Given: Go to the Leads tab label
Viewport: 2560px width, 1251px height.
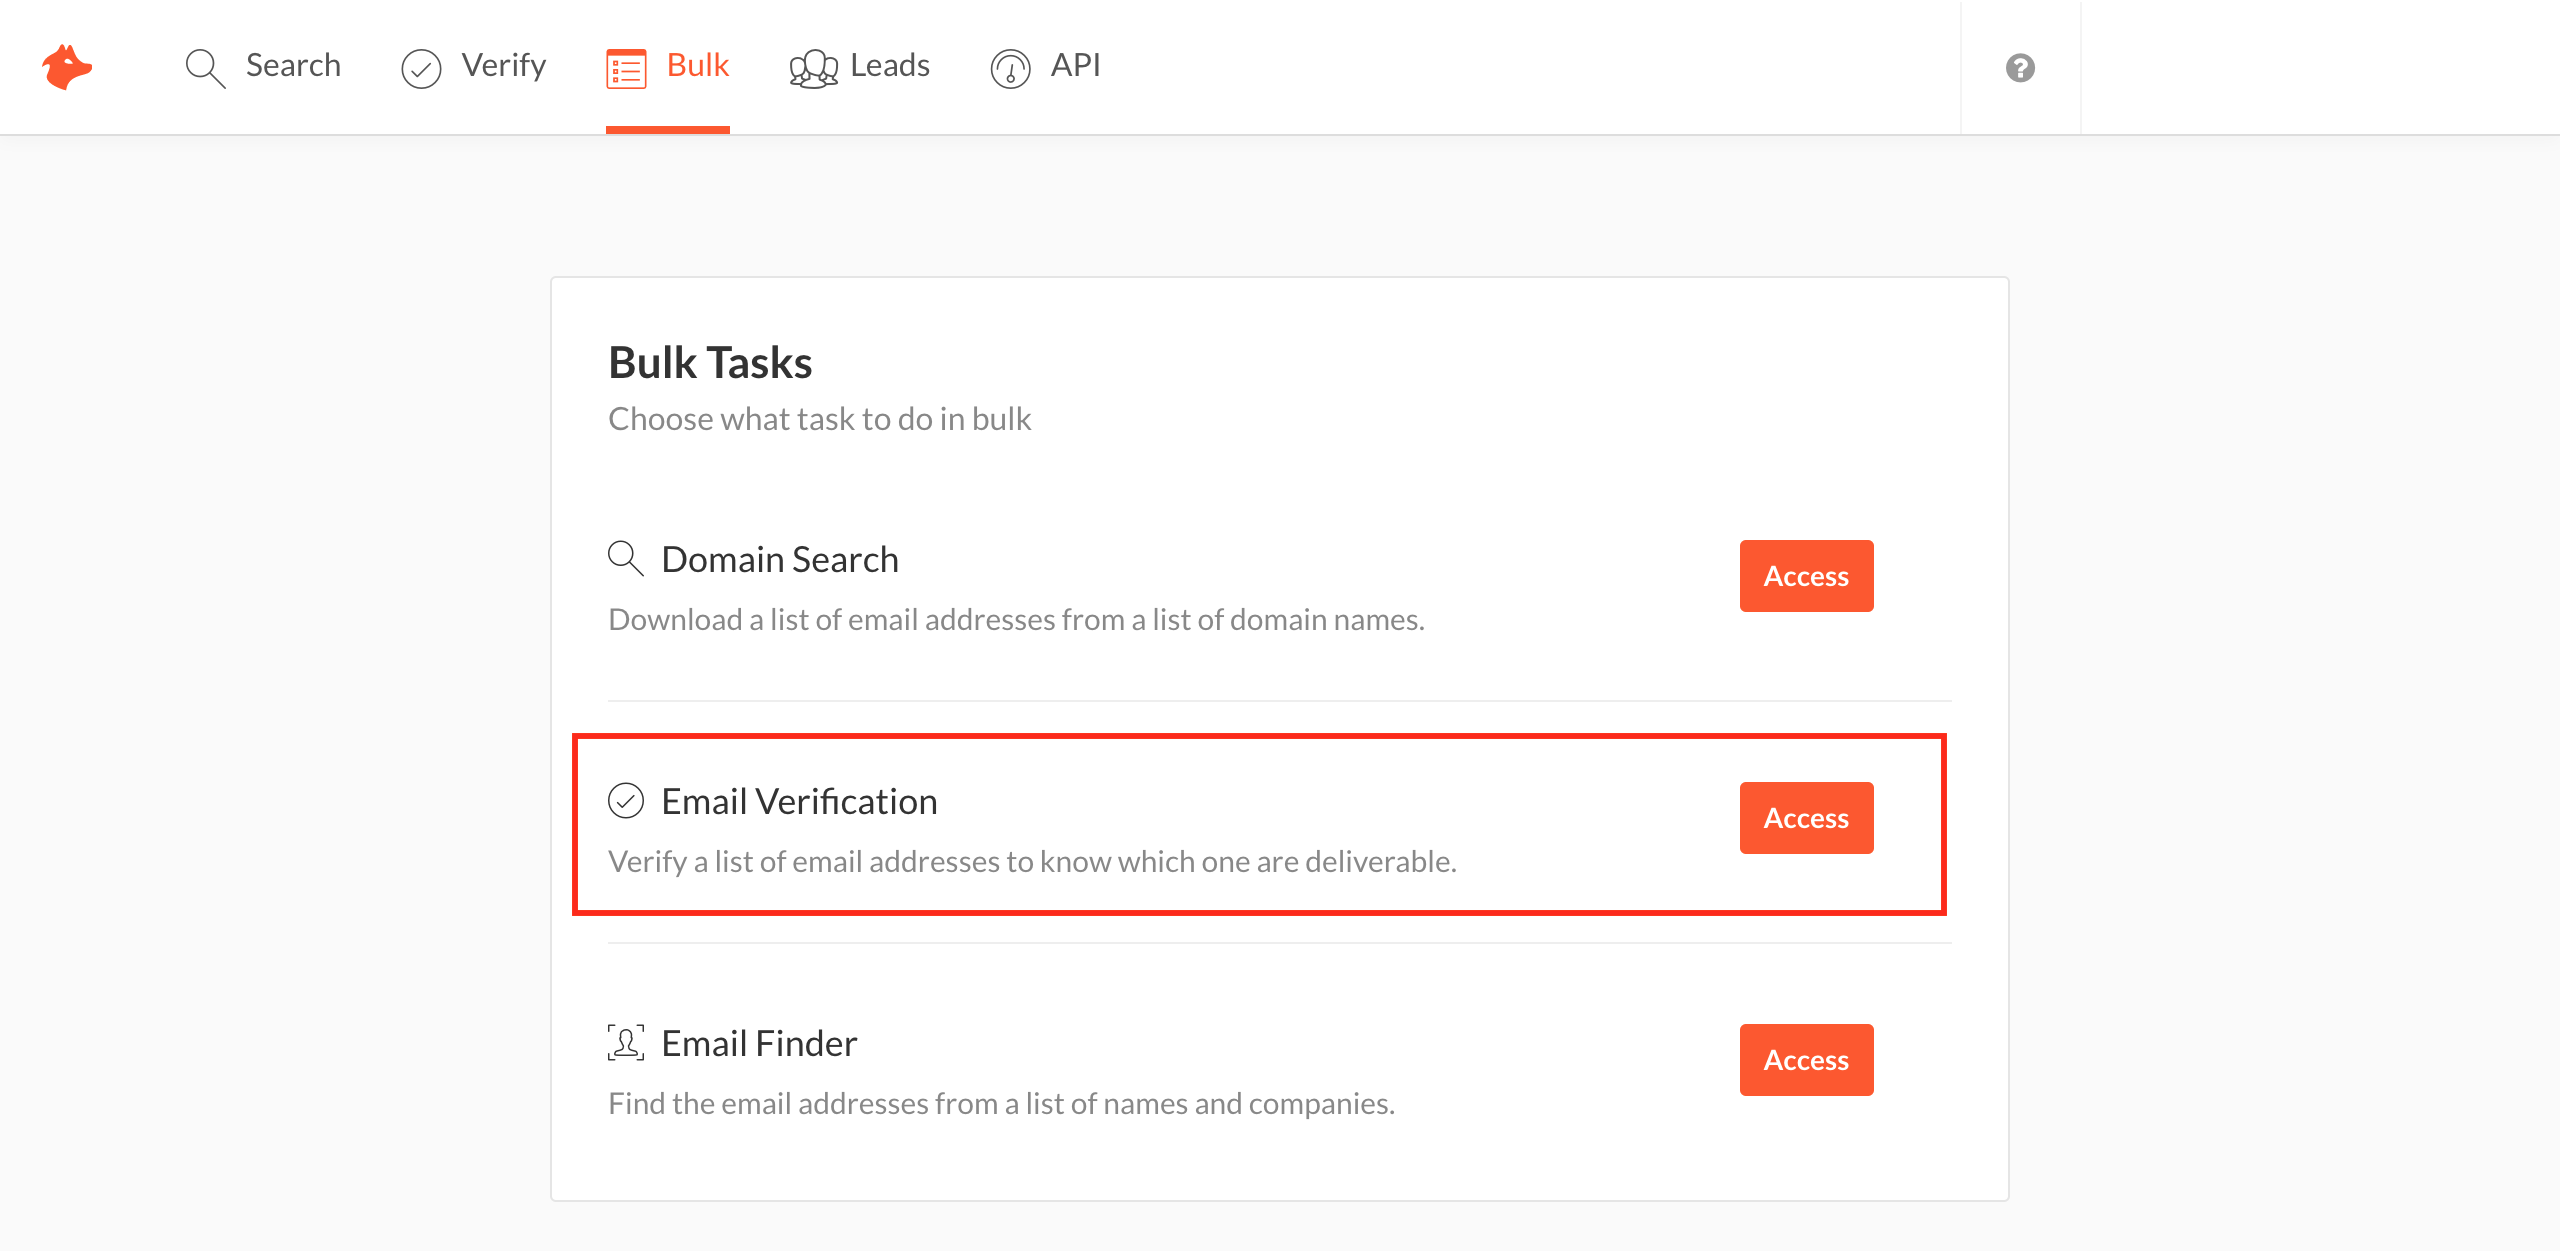Looking at the screenshot, I should point(890,65).
